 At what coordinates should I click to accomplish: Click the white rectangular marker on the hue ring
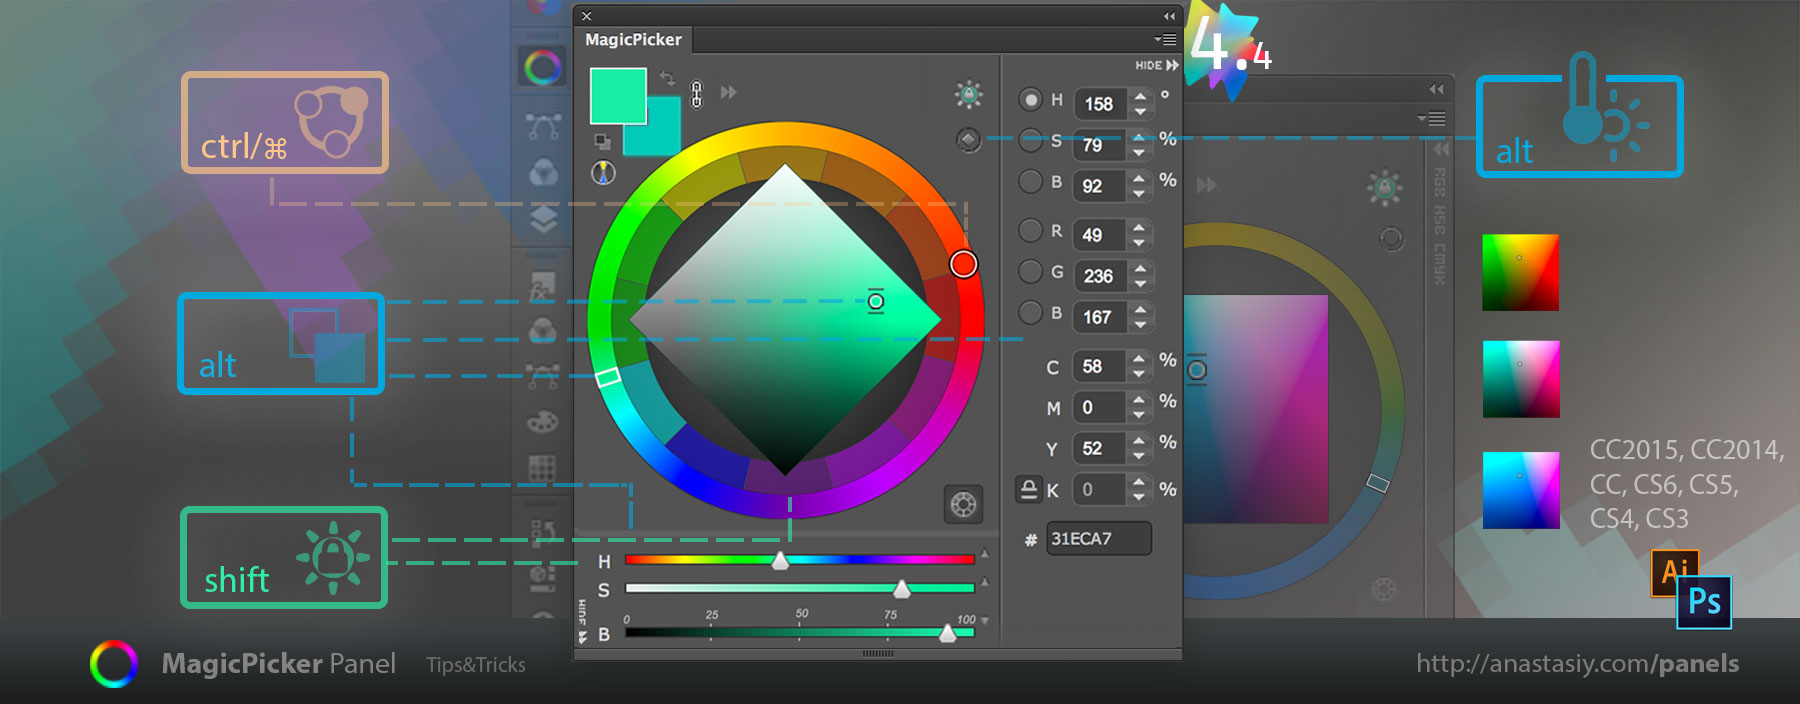click(607, 377)
